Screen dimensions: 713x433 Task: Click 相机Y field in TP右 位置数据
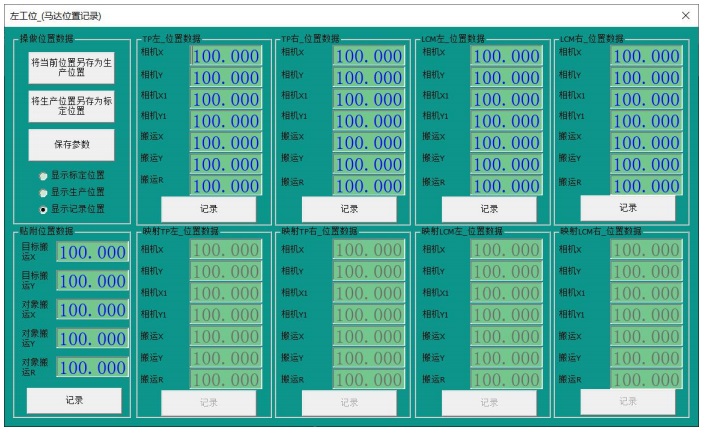coord(367,78)
